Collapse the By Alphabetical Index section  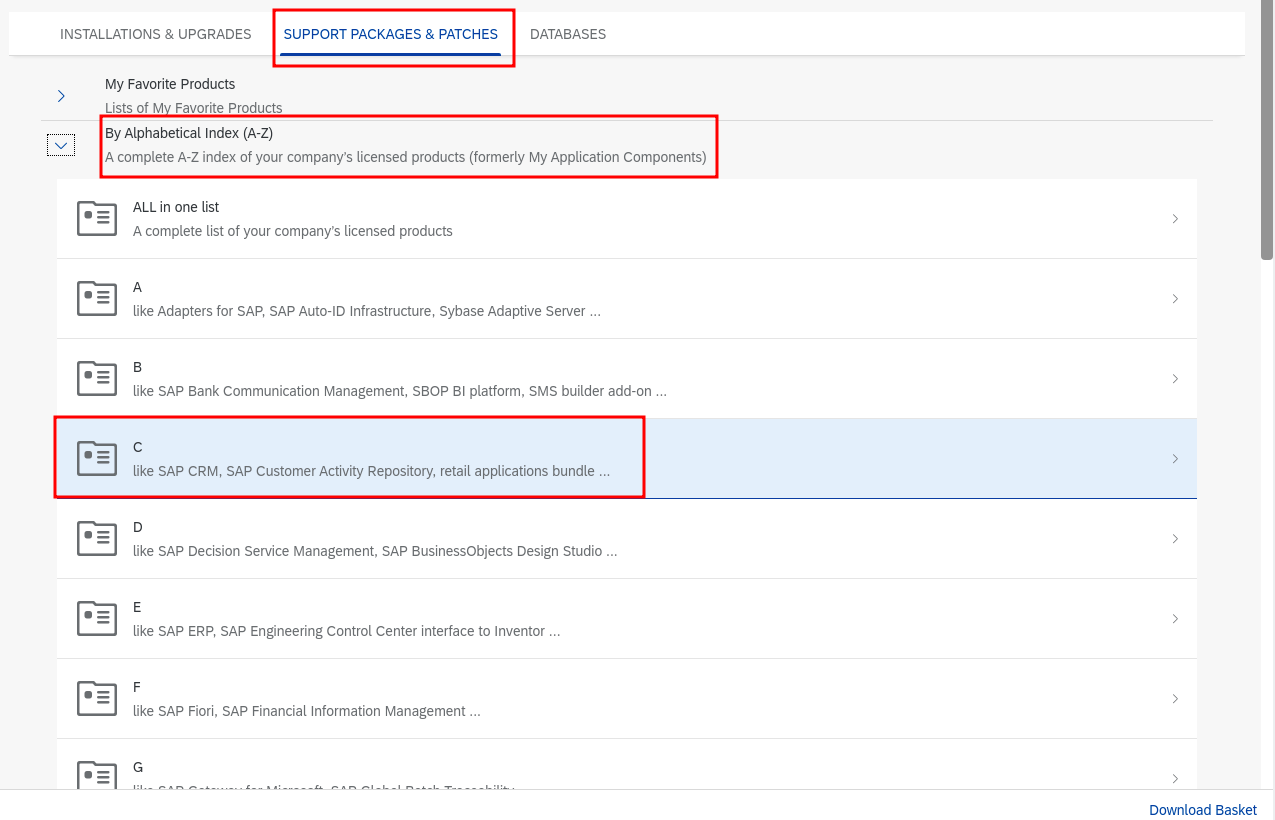(61, 146)
